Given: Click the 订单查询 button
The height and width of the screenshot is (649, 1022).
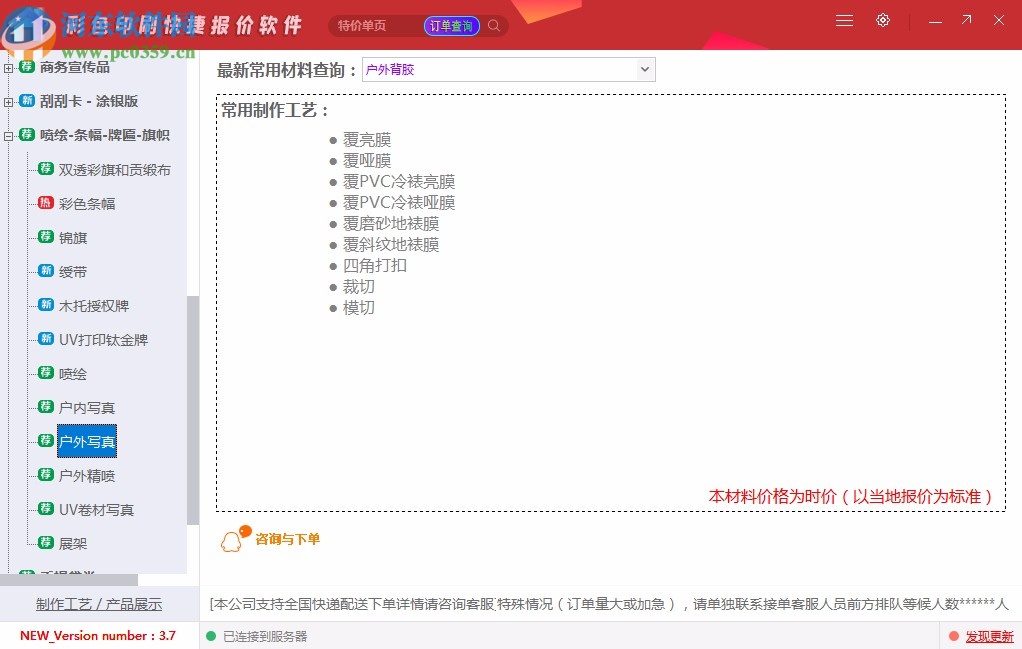Looking at the screenshot, I should [450, 25].
